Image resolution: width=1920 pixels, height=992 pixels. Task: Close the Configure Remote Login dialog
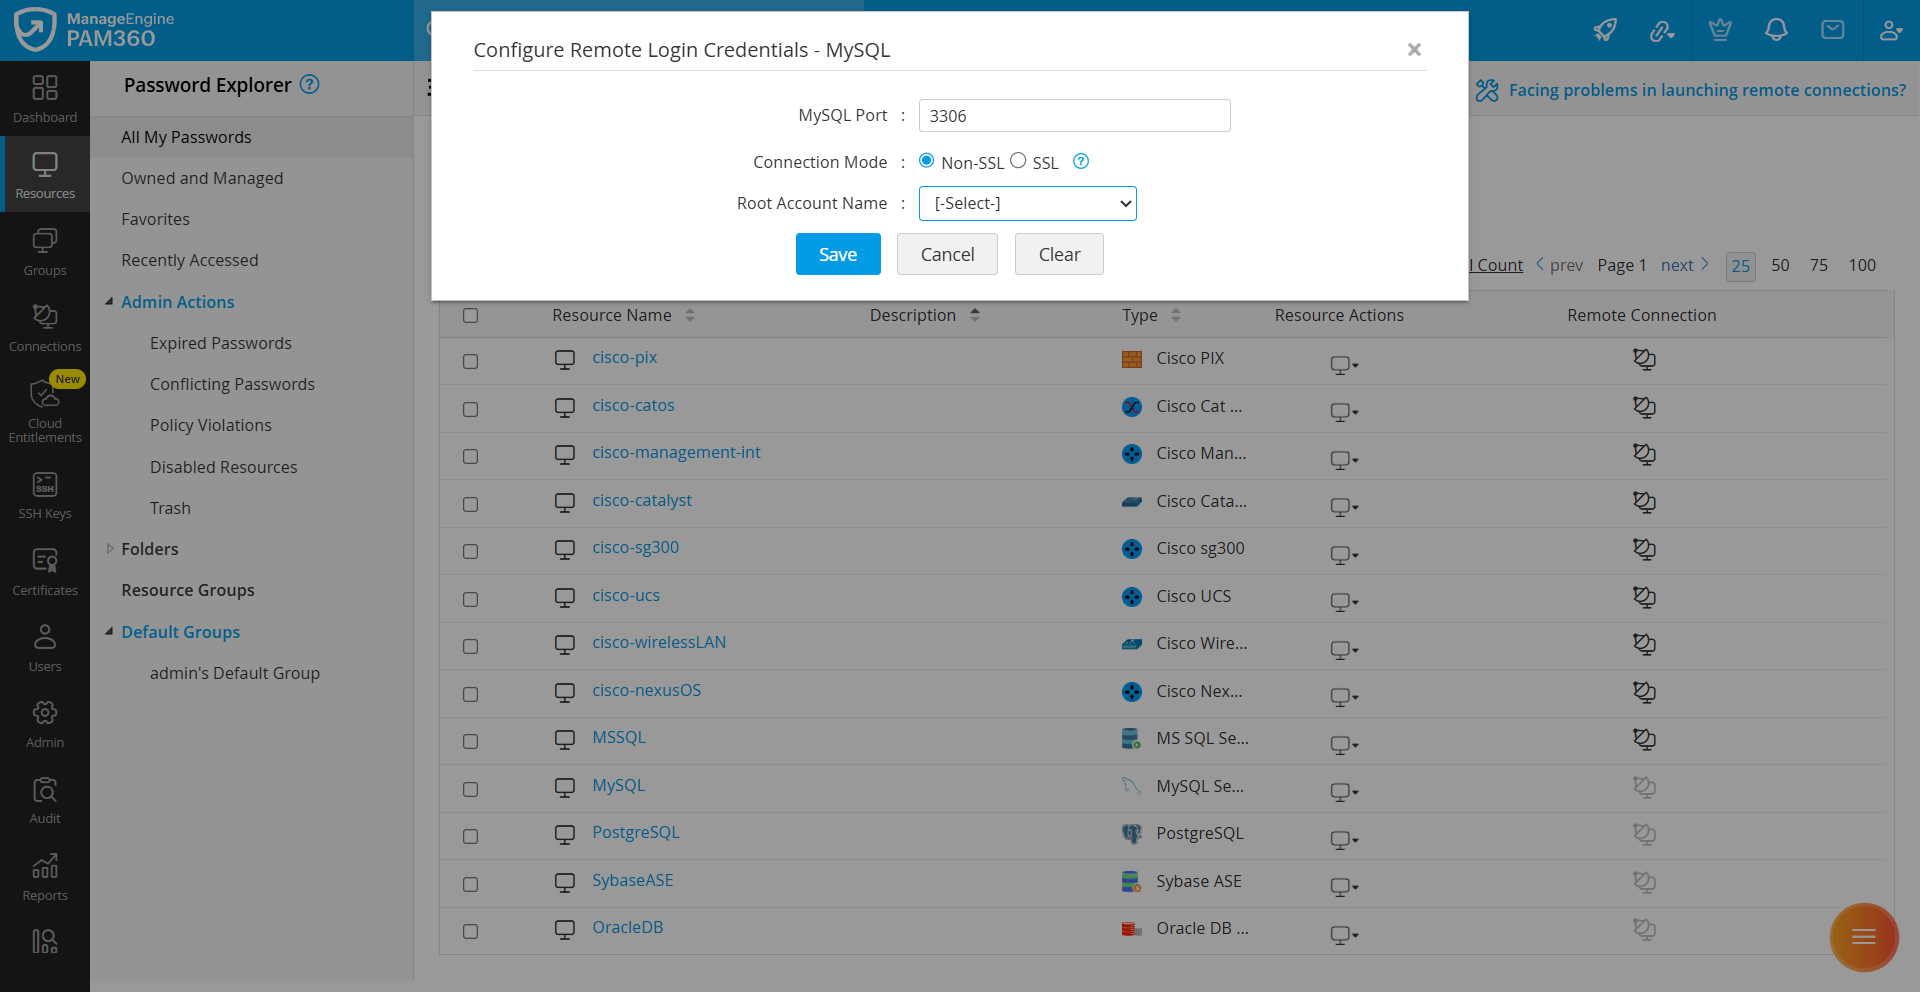(1414, 49)
